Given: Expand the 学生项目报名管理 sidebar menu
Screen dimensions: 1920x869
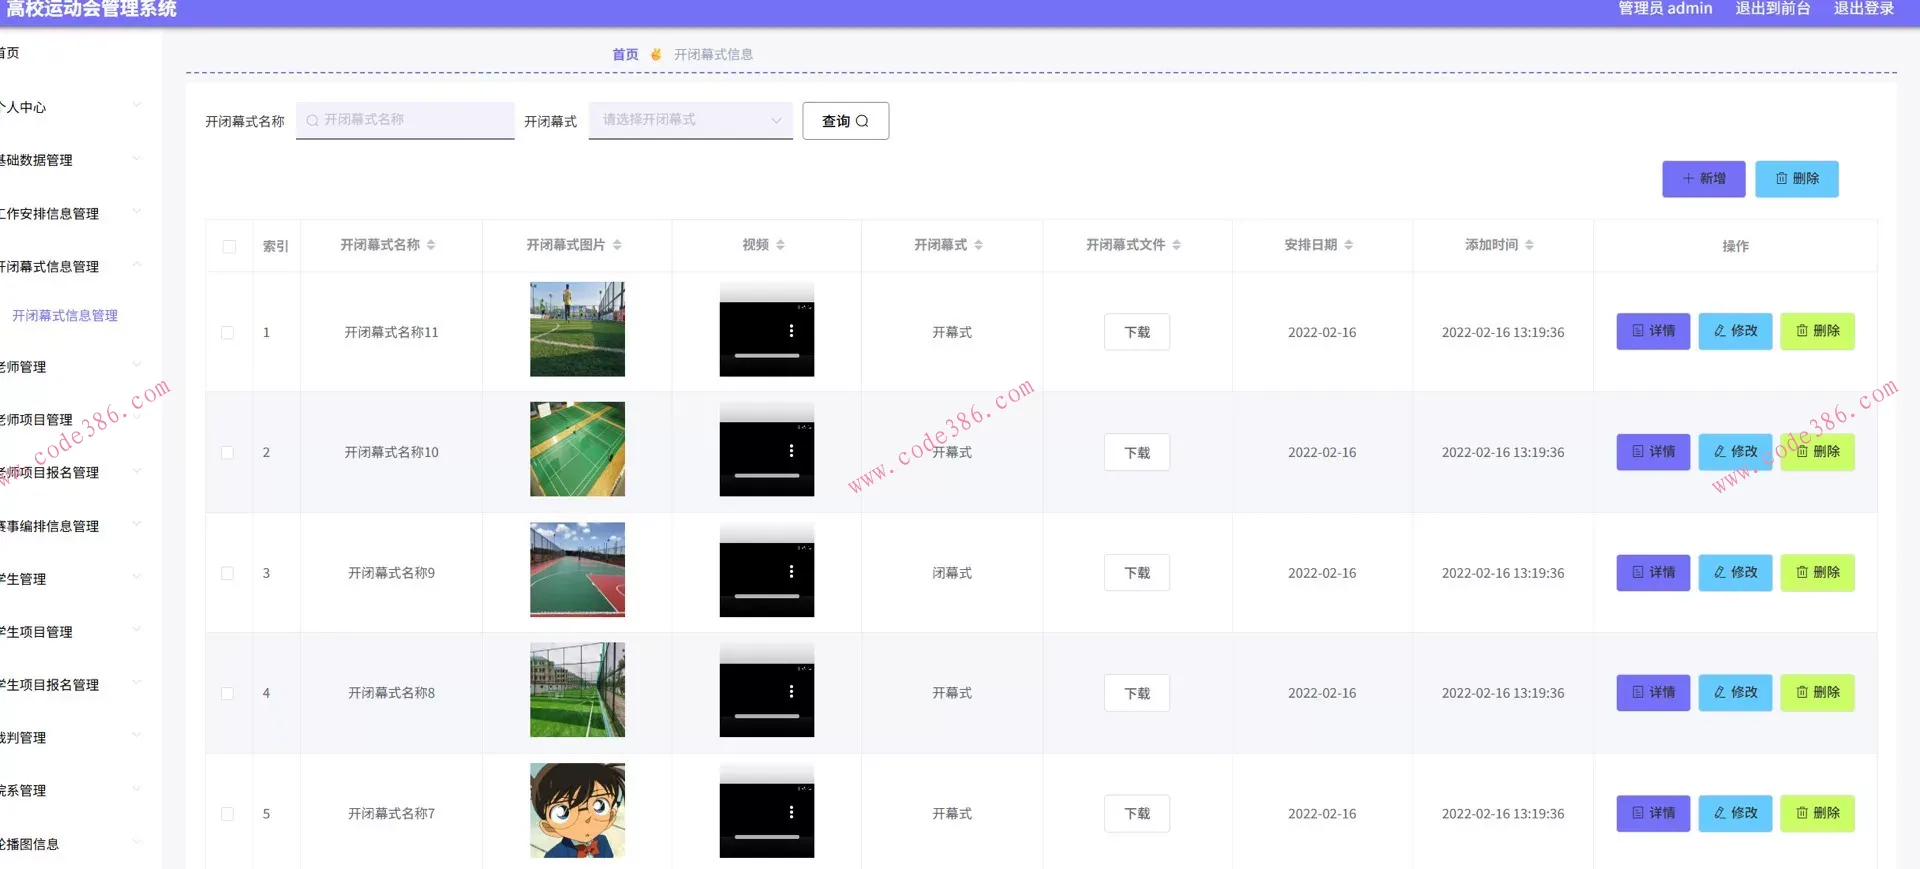Looking at the screenshot, I should pyautogui.click(x=70, y=684).
